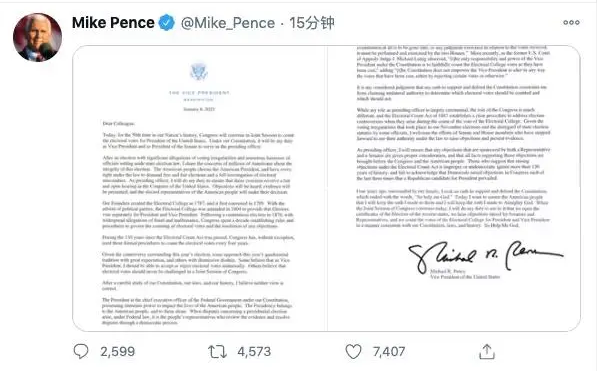Reply using the speech bubble icon
The image size is (597, 371).
coord(81,351)
